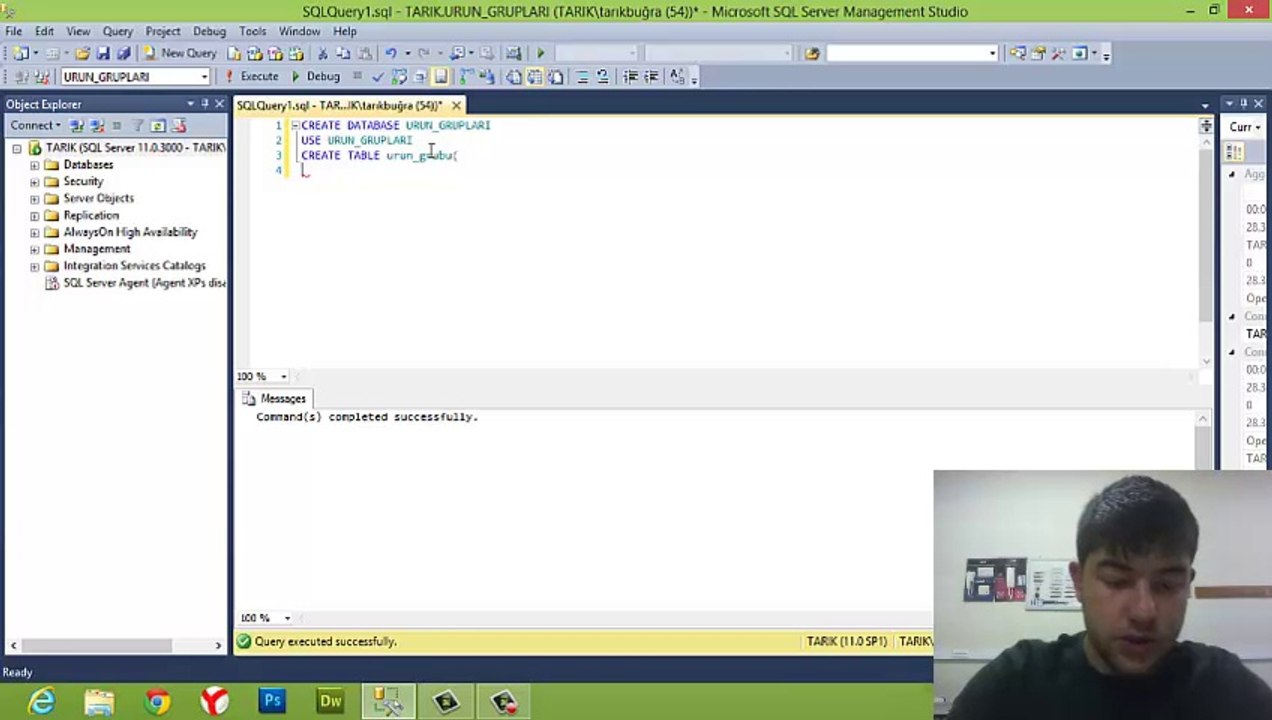Expand the Management folder
The image size is (1272, 720).
[35, 249]
